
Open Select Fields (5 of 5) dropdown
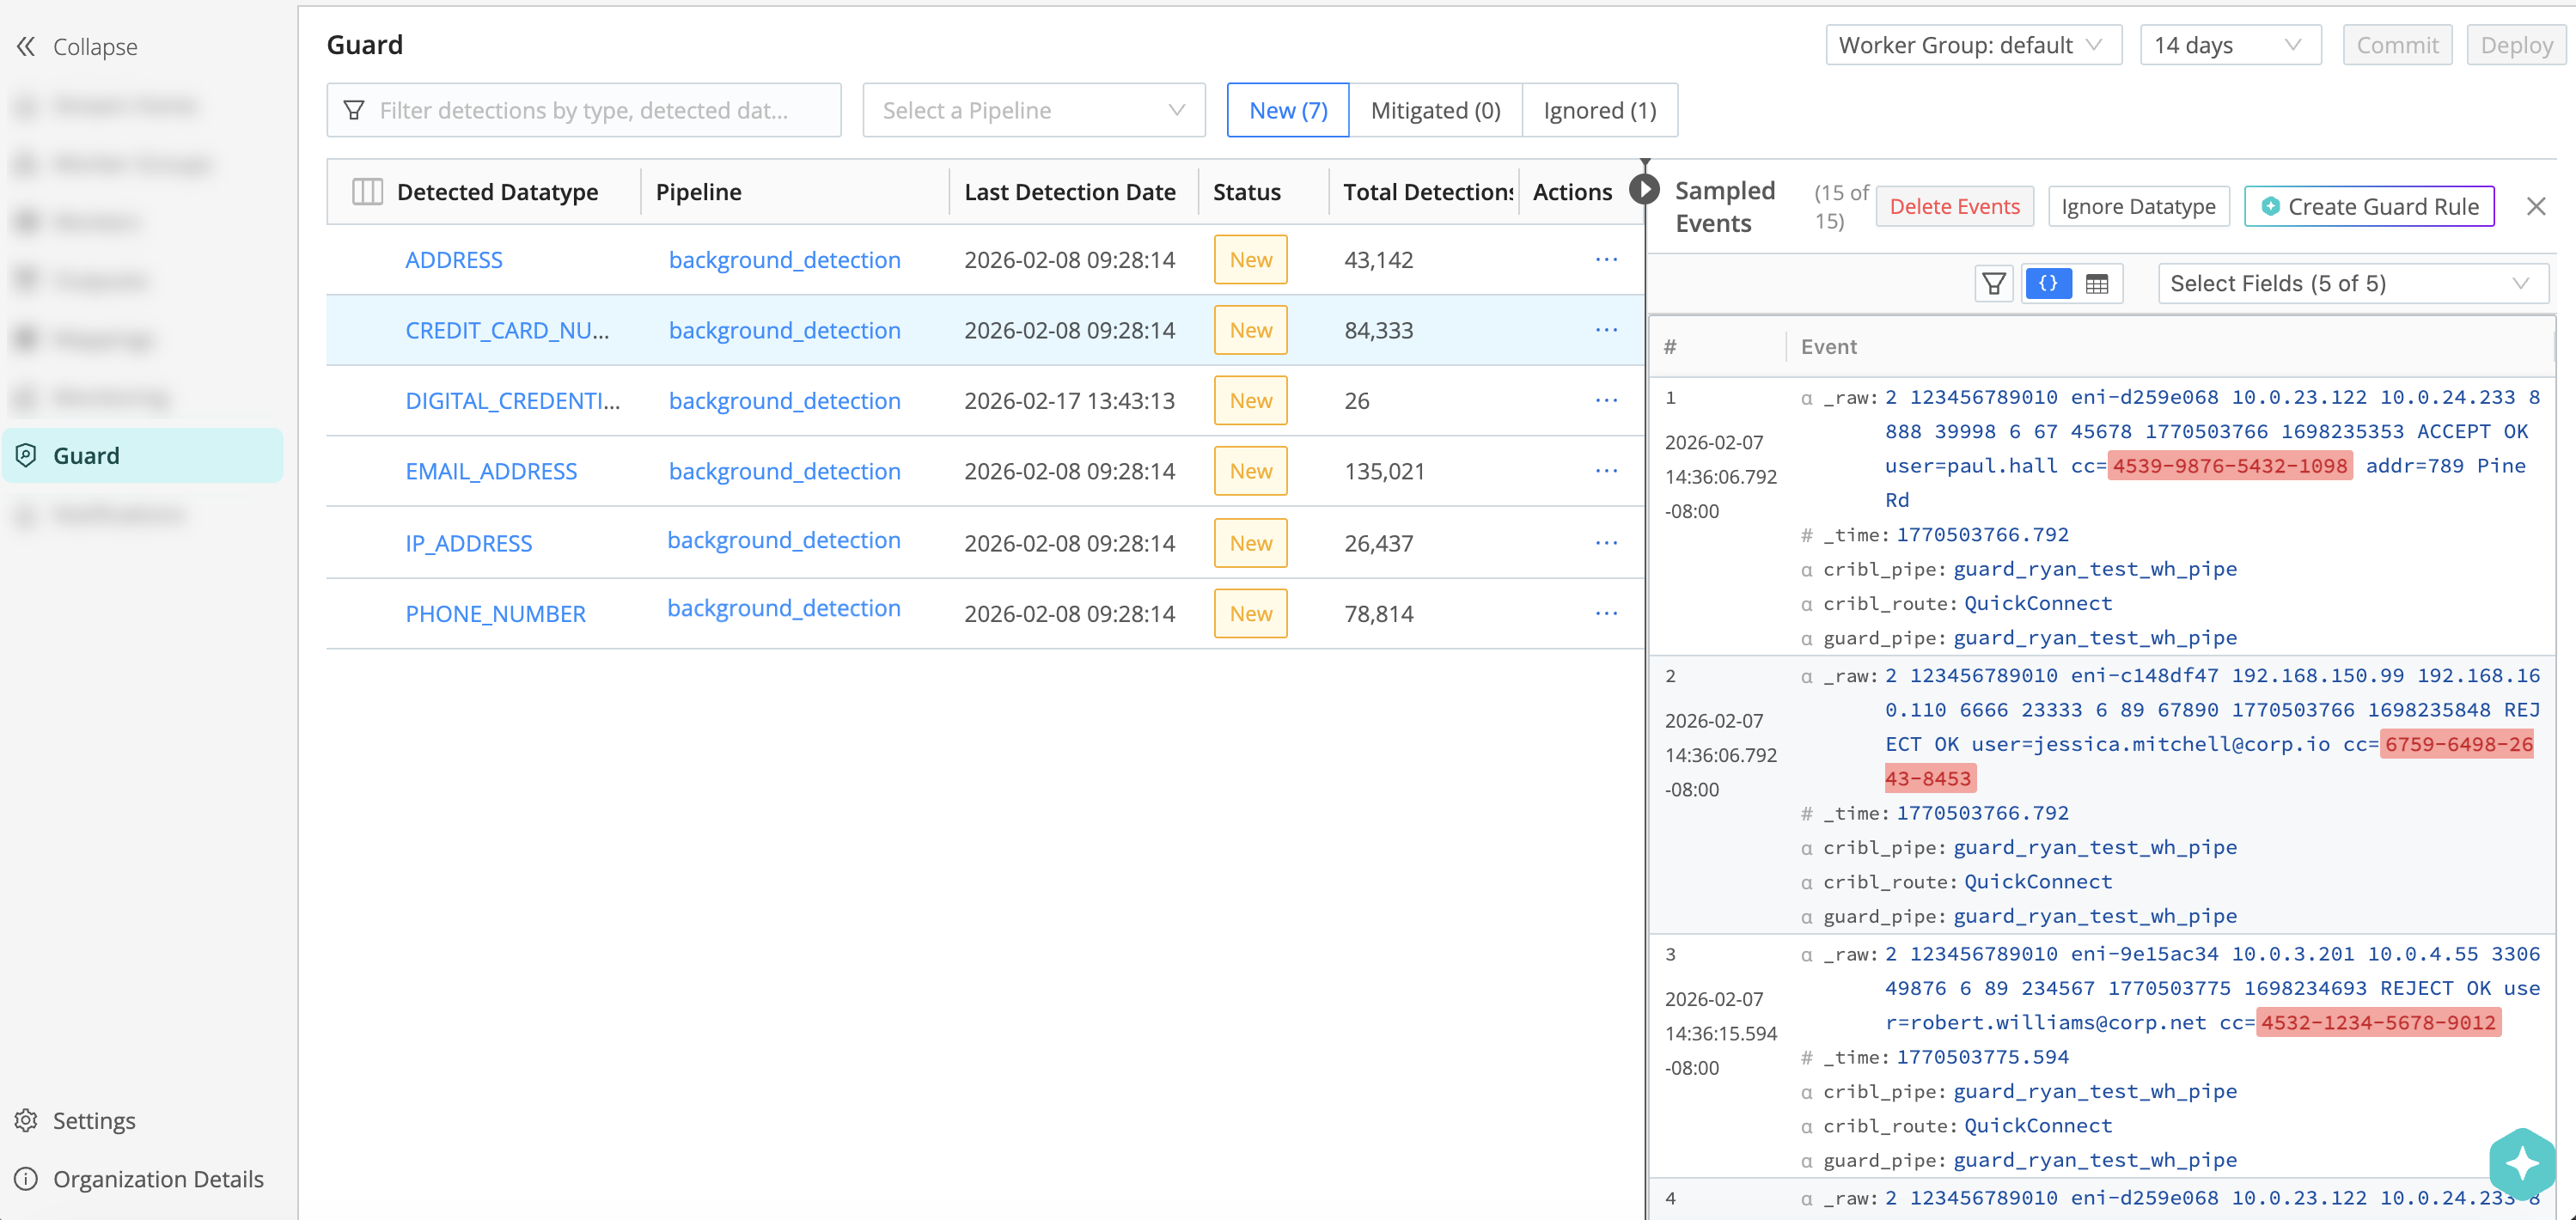tap(2352, 283)
